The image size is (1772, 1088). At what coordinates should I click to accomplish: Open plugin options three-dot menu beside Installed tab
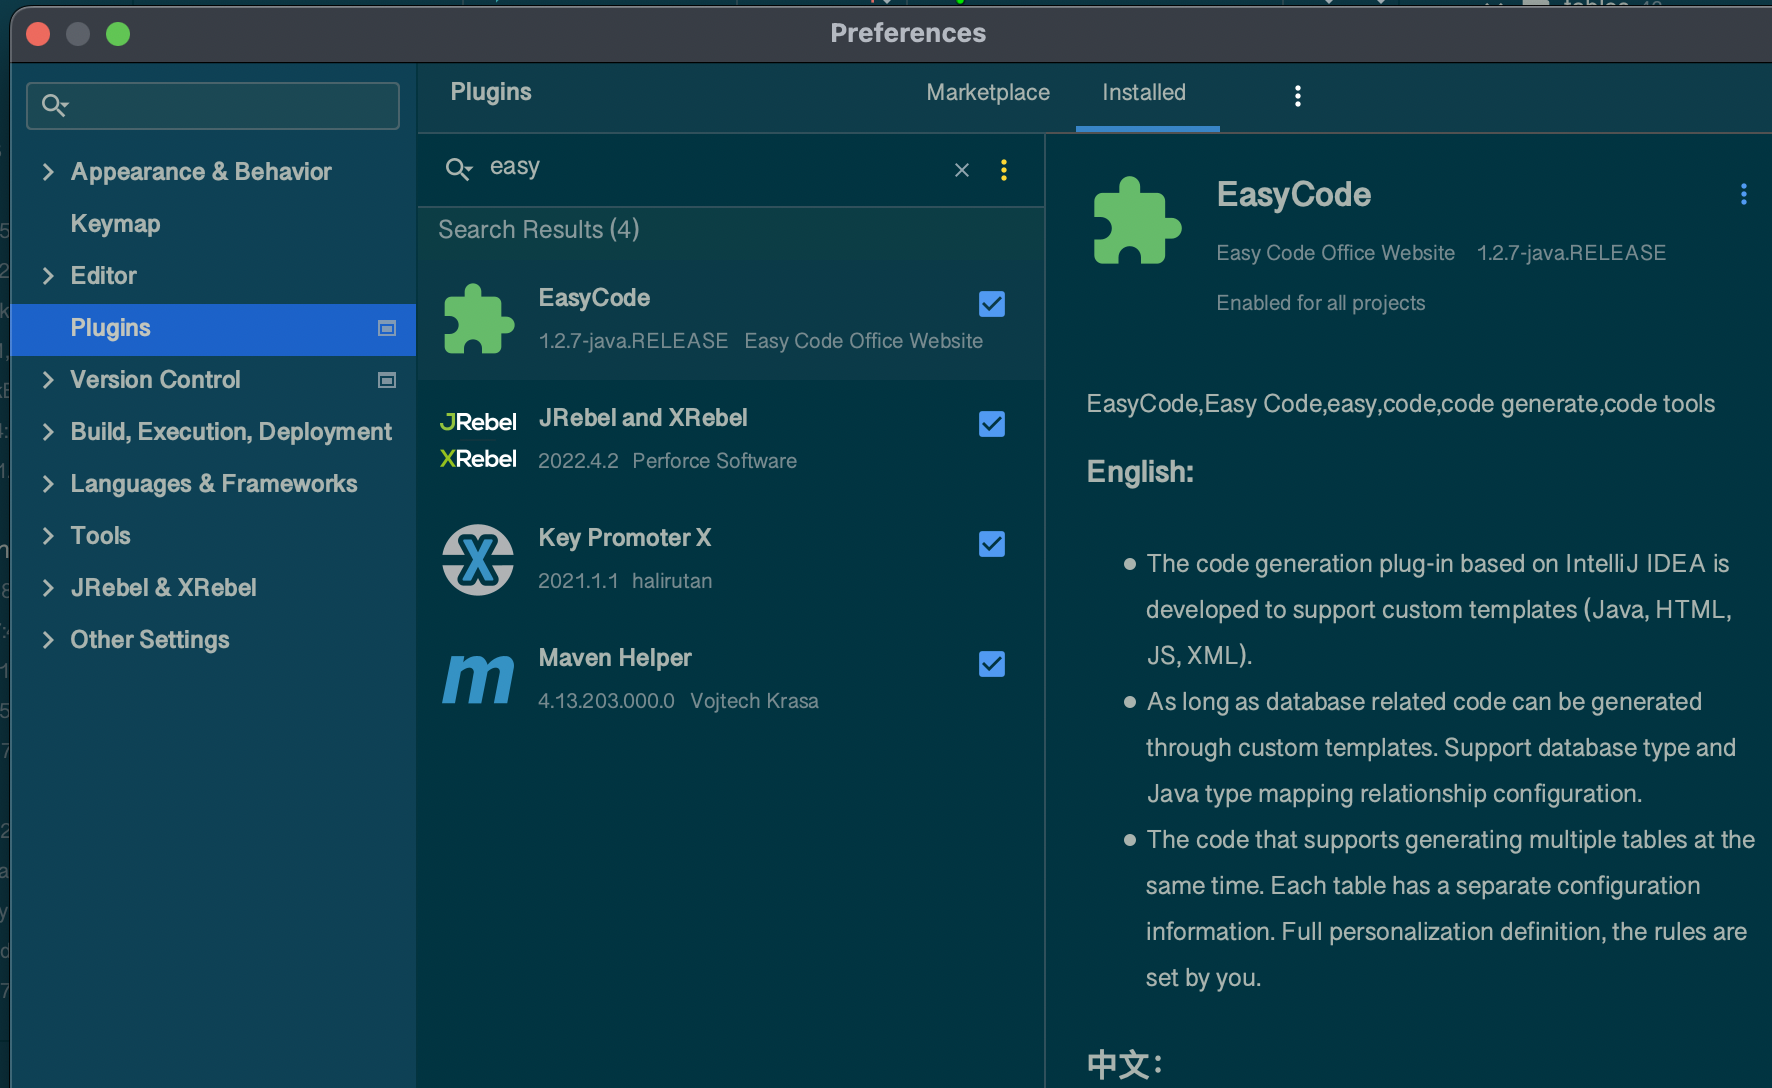[1297, 96]
